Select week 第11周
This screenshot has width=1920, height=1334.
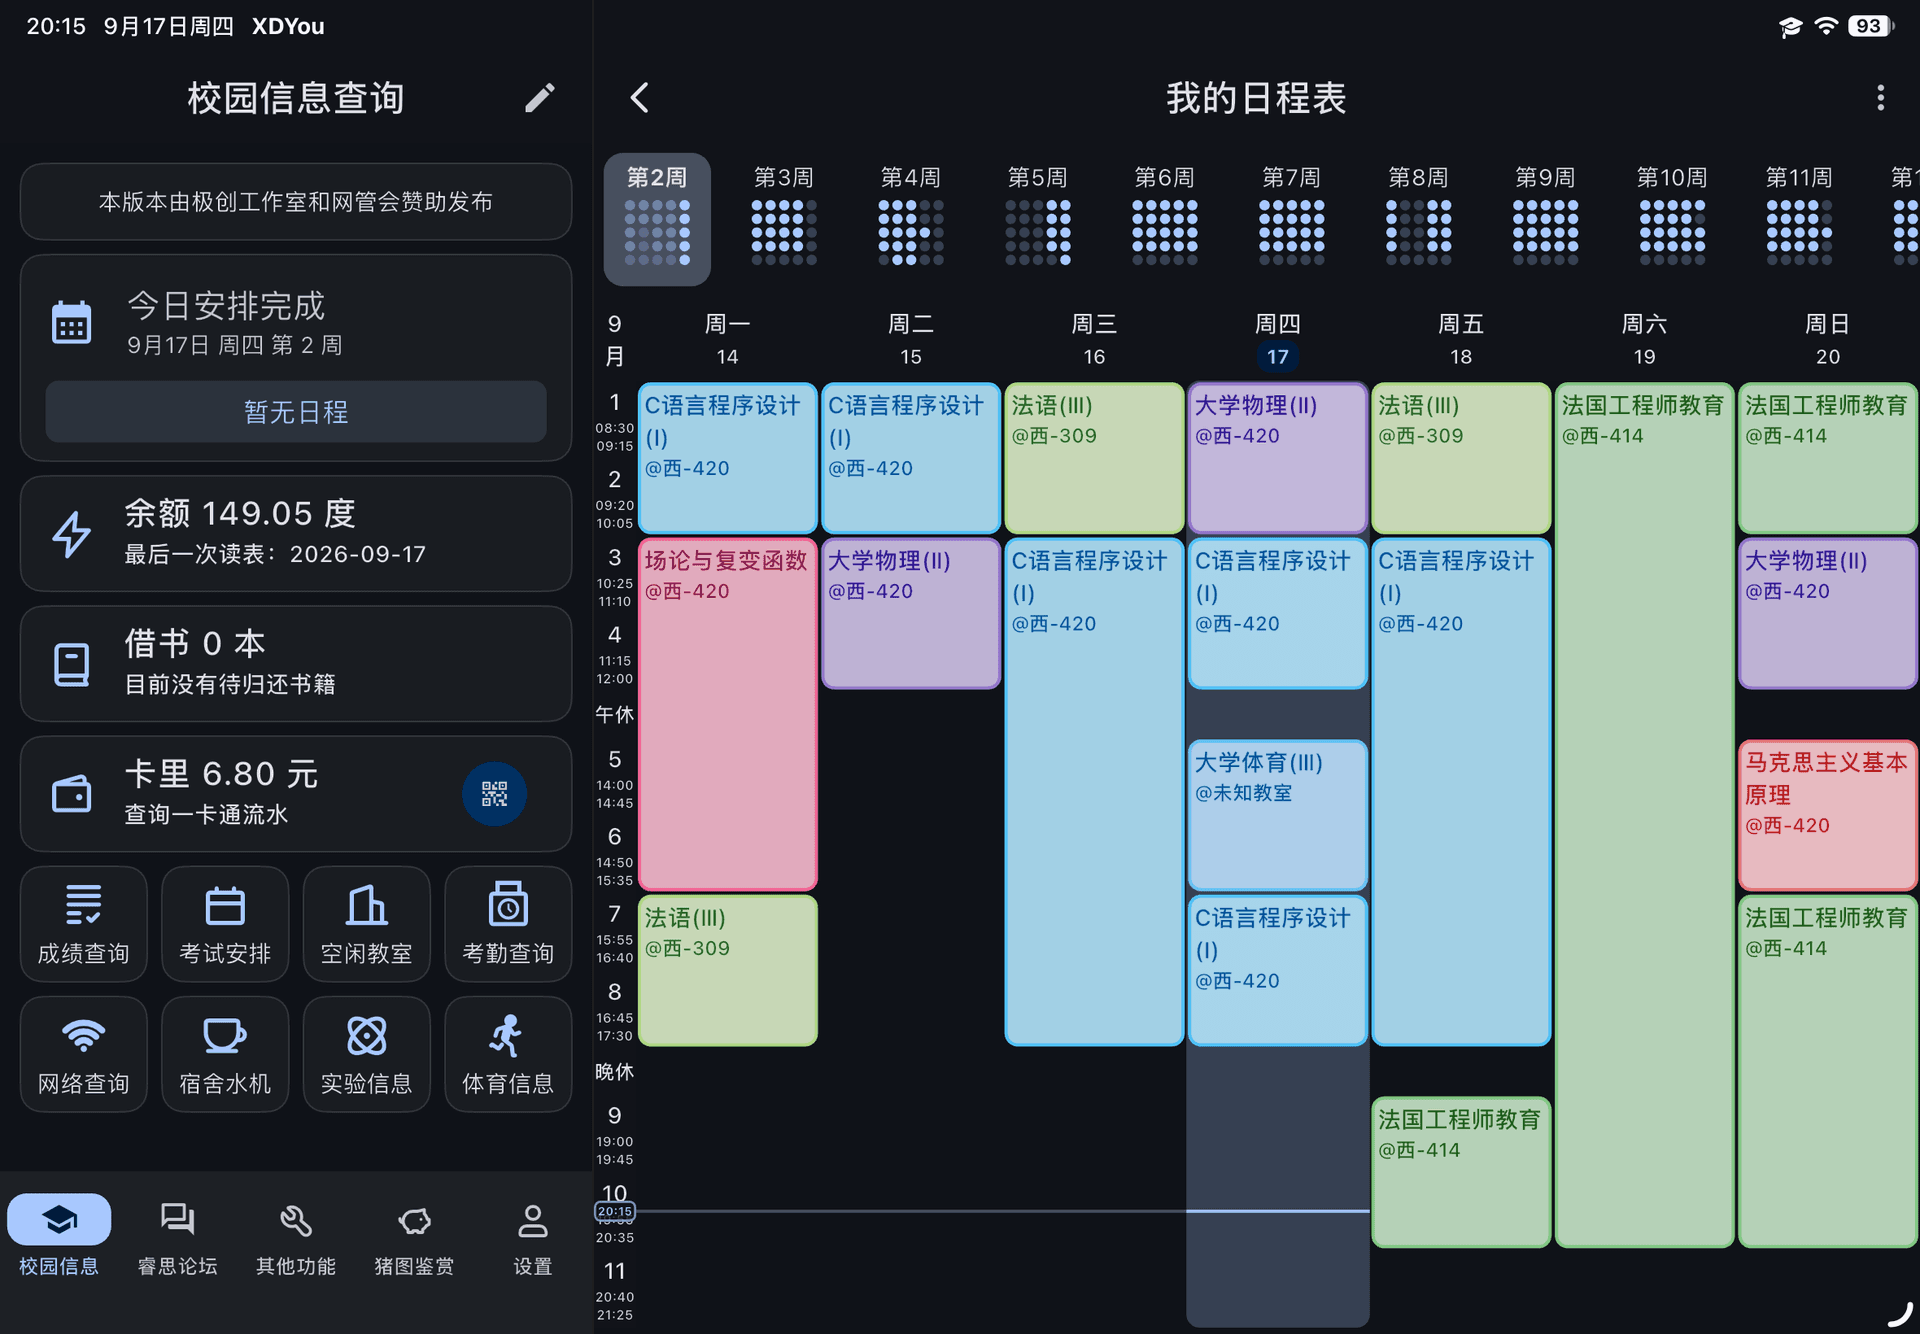click(1800, 218)
